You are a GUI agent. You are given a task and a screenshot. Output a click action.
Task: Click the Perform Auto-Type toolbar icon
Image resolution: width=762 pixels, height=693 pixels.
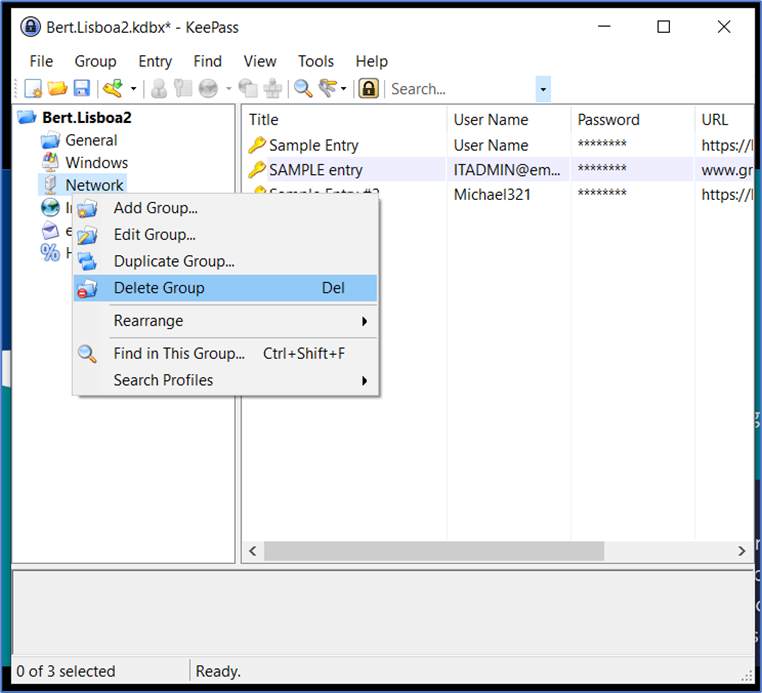(273, 89)
